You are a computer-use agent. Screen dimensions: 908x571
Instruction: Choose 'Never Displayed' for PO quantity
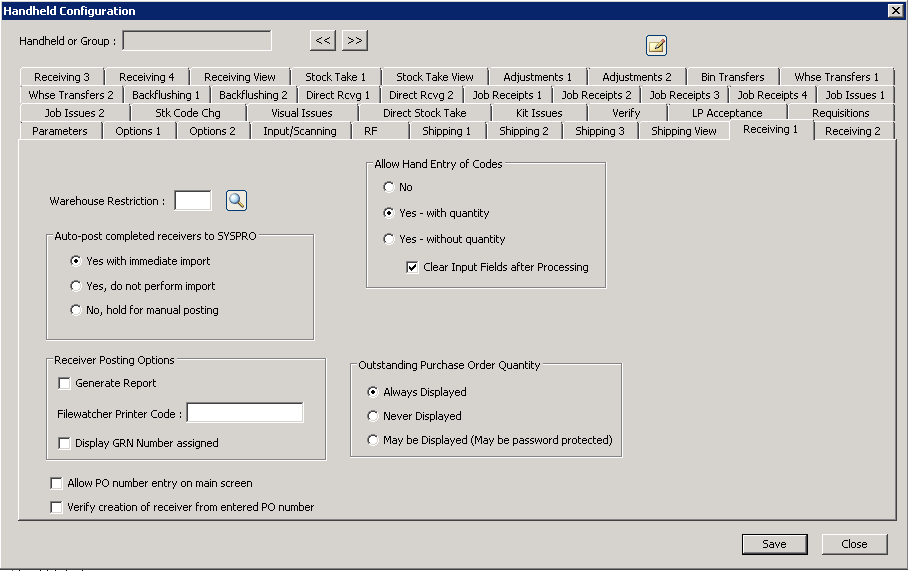[374, 416]
